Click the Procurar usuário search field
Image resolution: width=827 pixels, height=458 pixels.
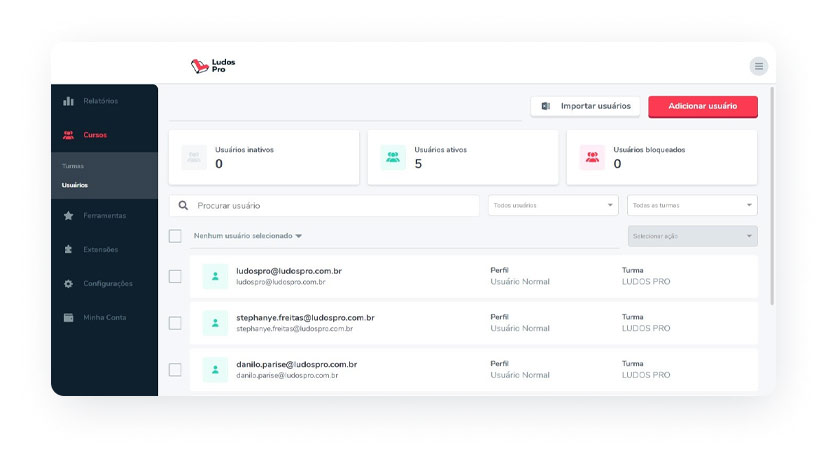pos(324,205)
